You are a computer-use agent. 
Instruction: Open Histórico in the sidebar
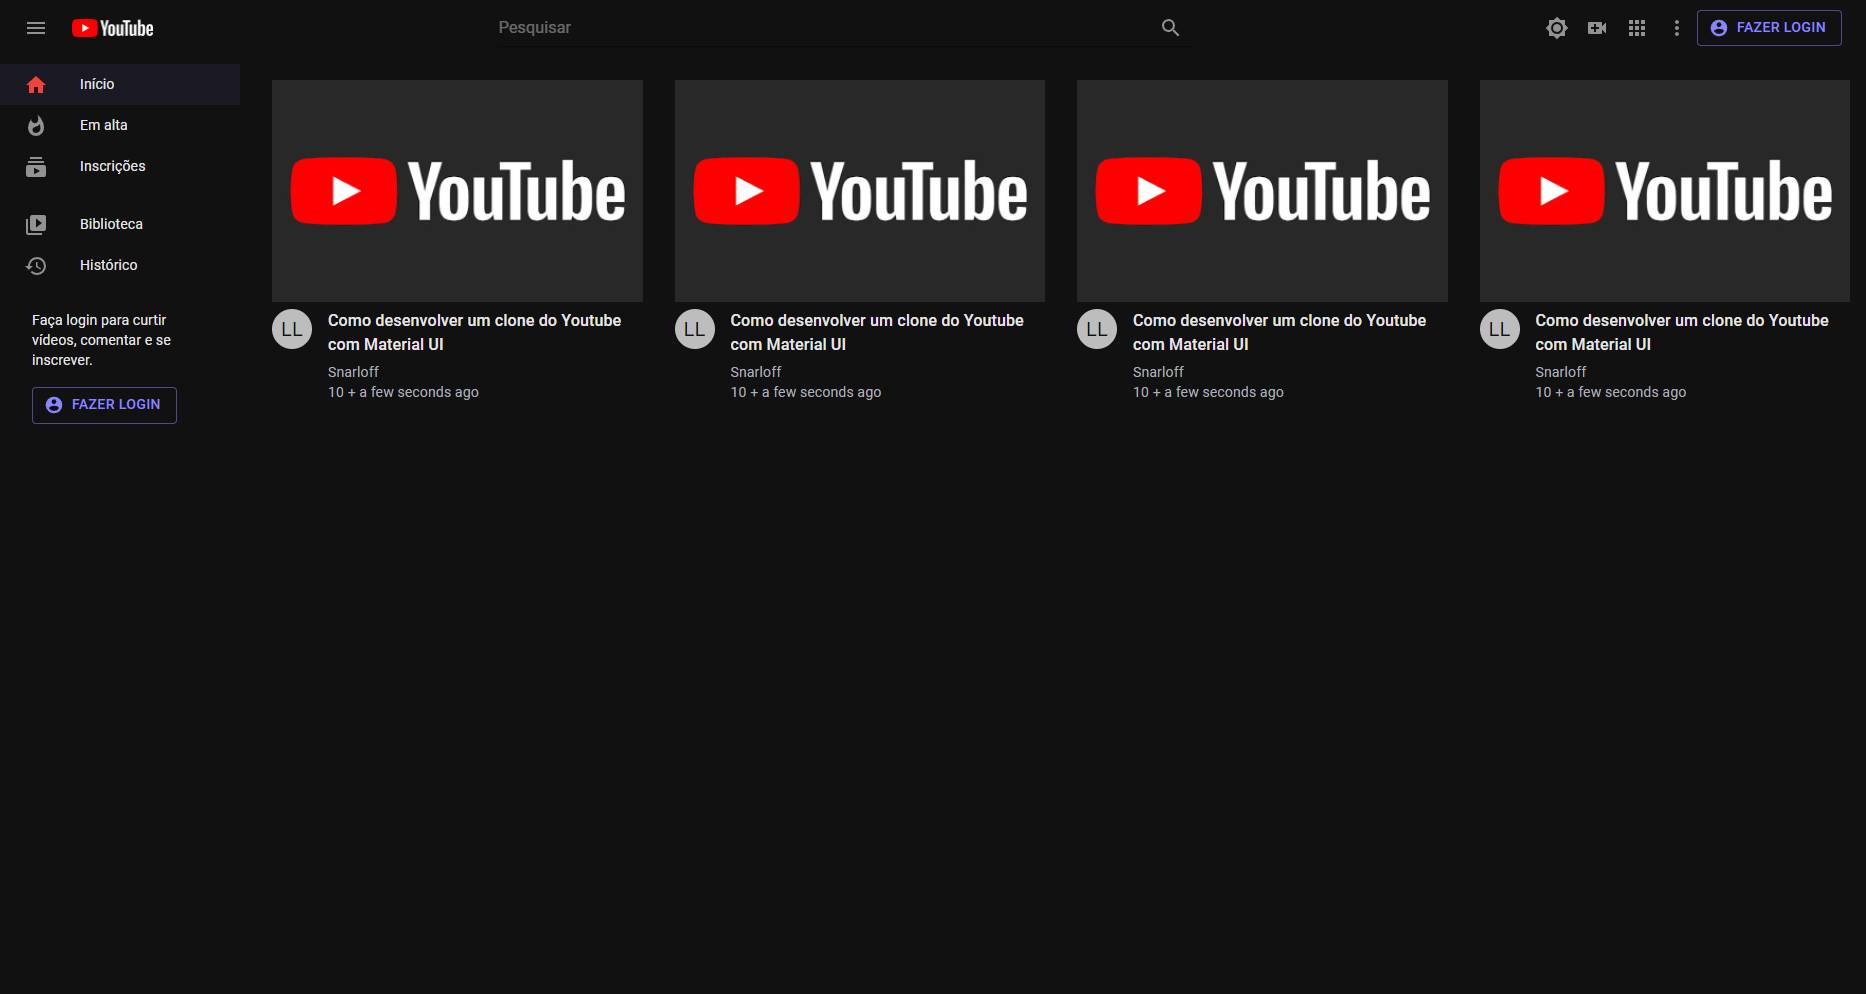tap(120, 265)
